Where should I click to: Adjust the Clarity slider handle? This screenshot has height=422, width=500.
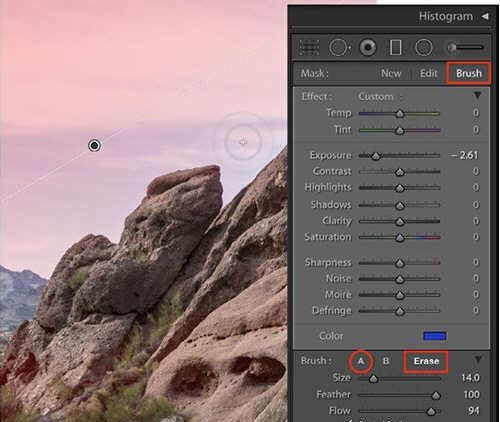[400, 221]
